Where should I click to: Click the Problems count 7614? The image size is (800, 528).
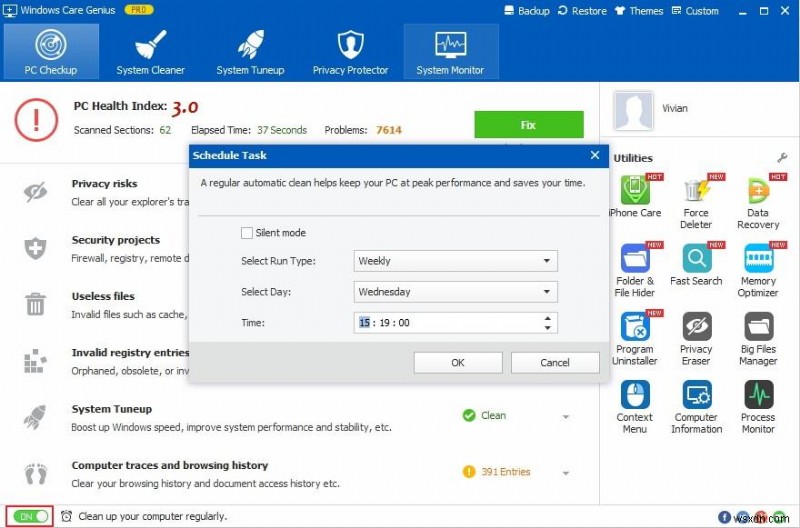[x=389, y=130]
